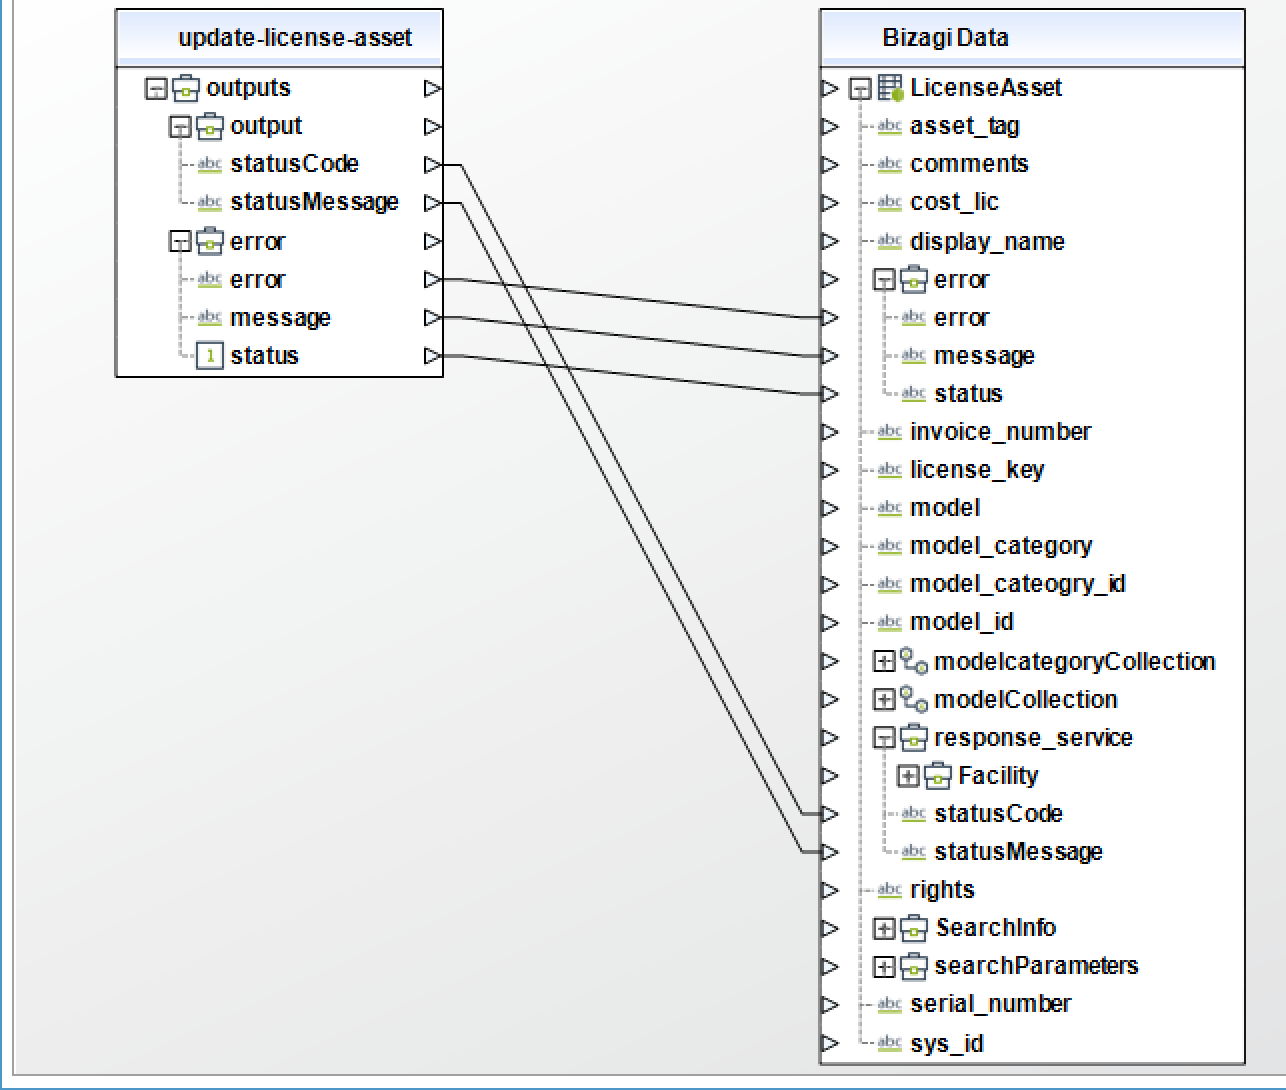
Task: Click the output connector arrow for message in update-license-asset
Action: pyautogui.click(x=432, y=318)
